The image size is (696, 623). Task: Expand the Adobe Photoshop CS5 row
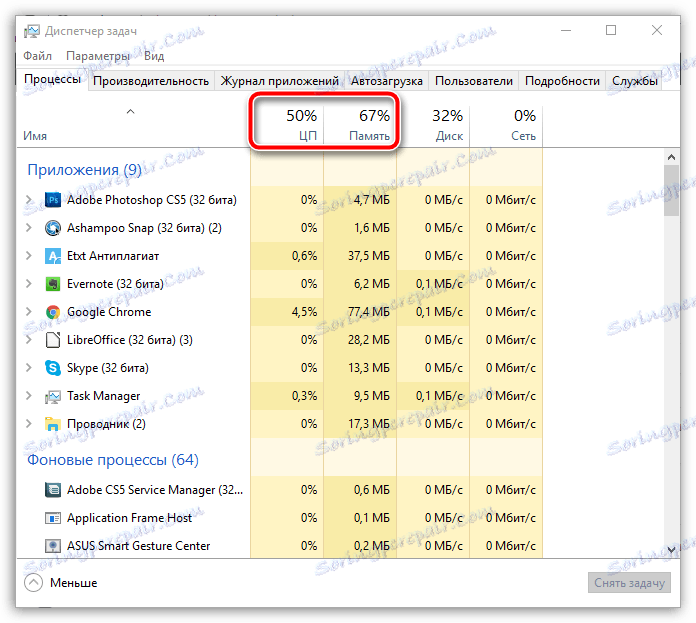(x=29, y=200)
